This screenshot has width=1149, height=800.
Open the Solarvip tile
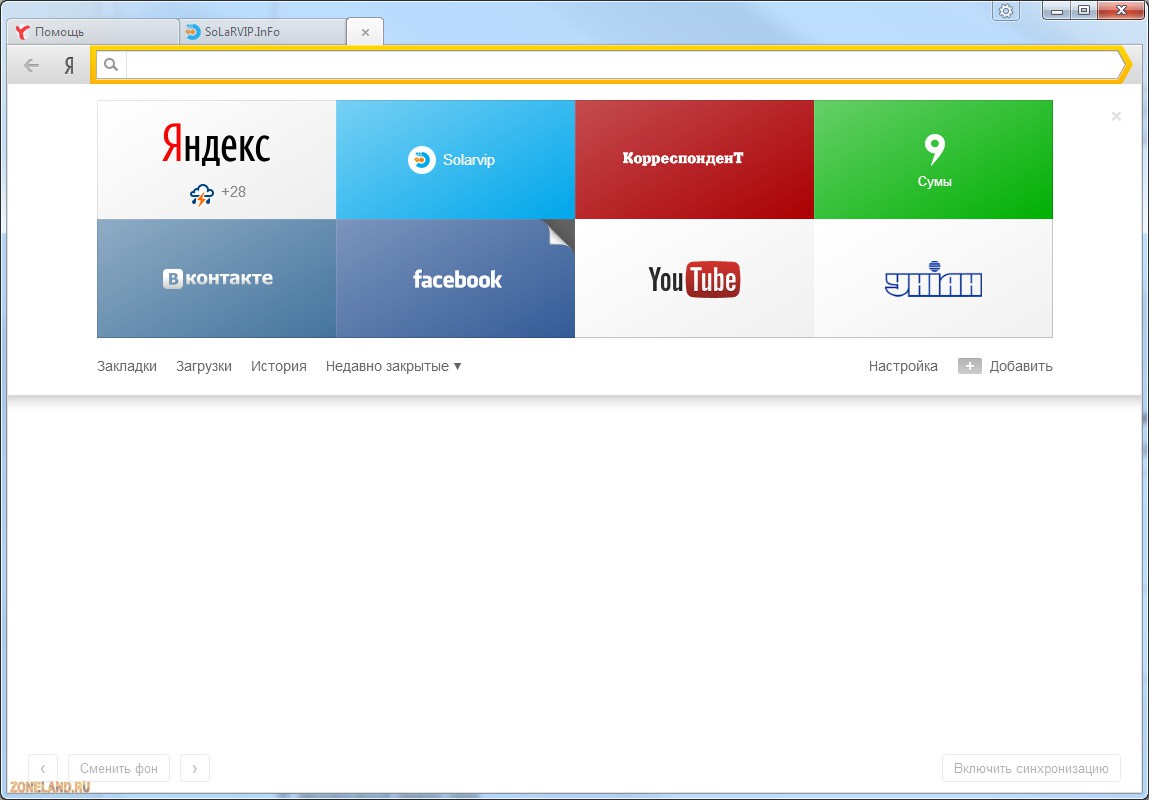coord(455,160)
